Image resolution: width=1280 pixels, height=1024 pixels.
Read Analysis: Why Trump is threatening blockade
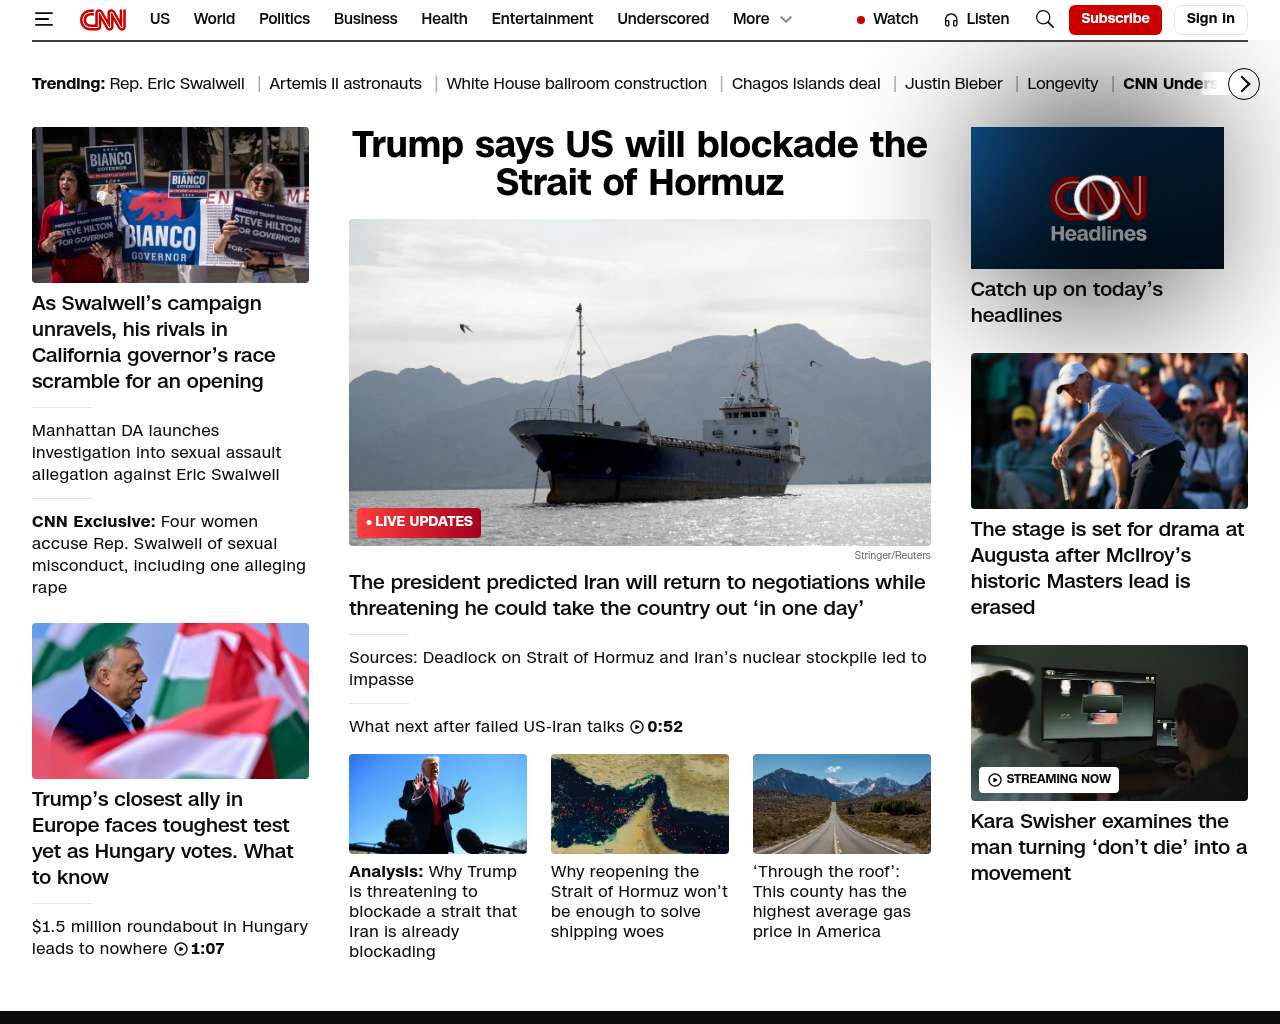433,911
